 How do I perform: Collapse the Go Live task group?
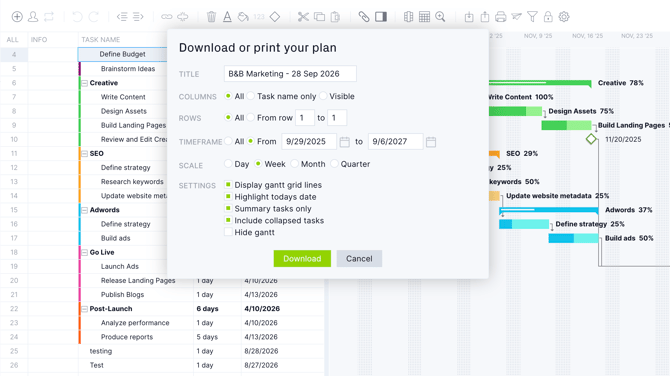[85, 252]
